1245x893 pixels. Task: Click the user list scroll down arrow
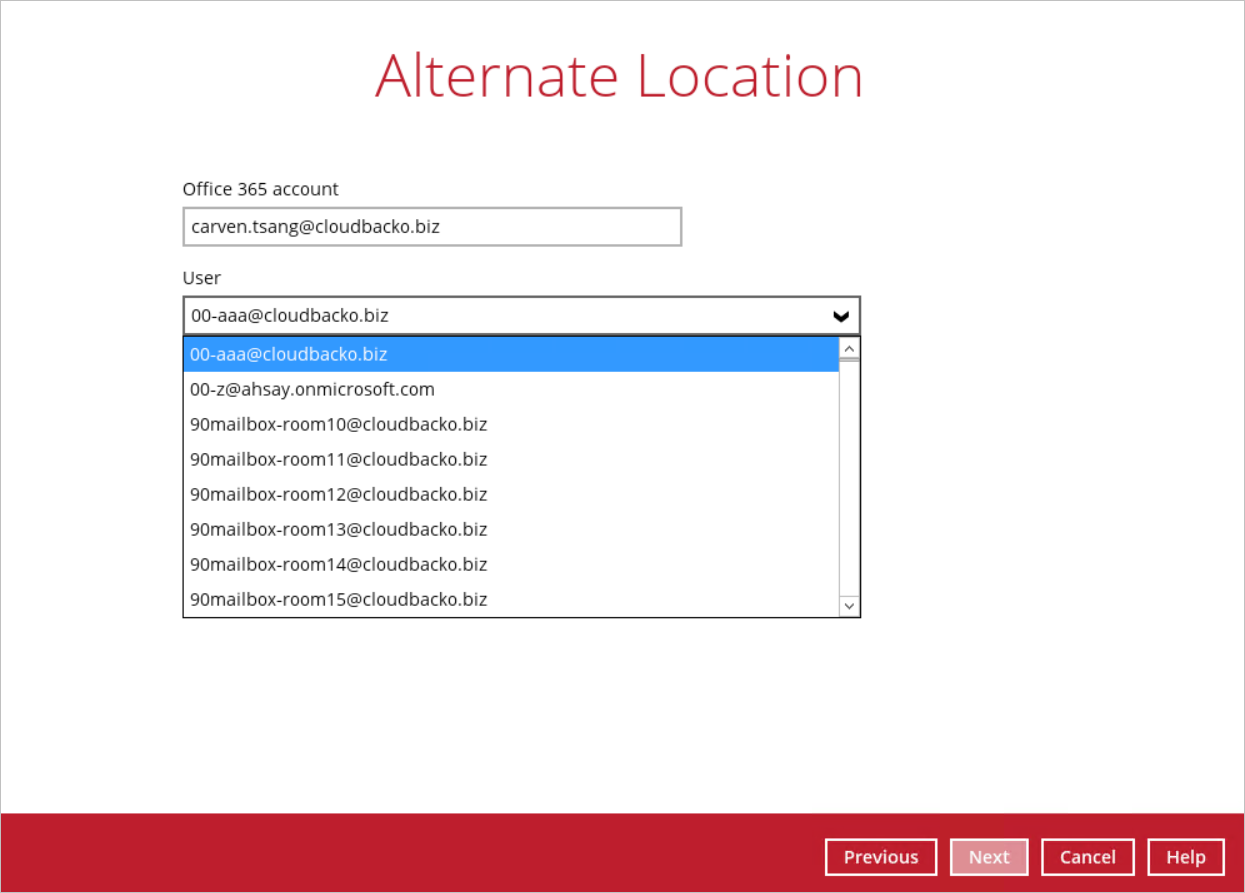coord(849,605)
